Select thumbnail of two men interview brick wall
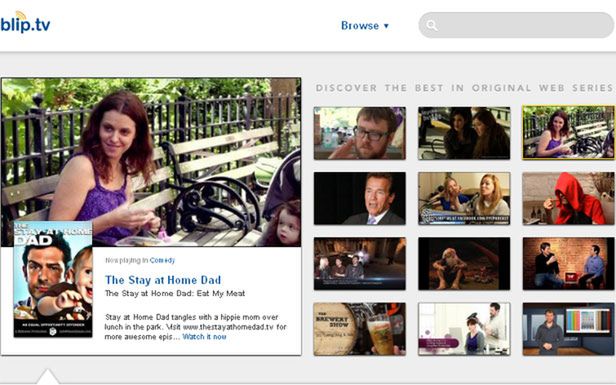This screenshot has width=616, height=385. pyautogui.click(x=568, y=264)
